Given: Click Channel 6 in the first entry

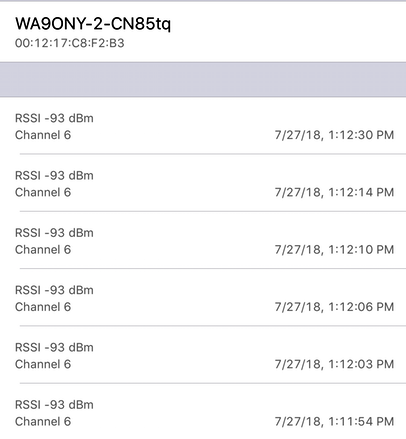Looking at the screenshot, I should pos(43,135).
